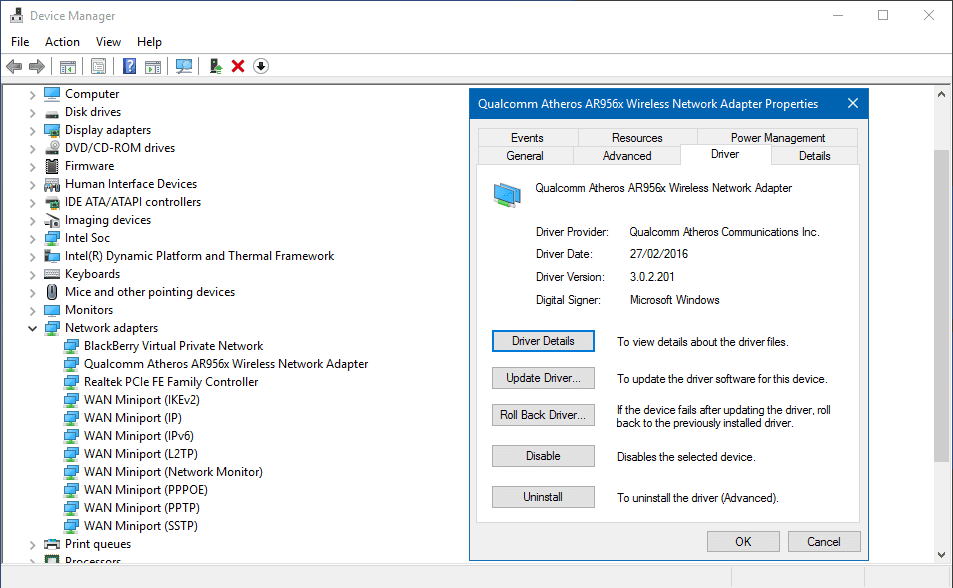953x588 pixels.
Task: Click the Uninstall button in the dialog
Action: (543, 497)
